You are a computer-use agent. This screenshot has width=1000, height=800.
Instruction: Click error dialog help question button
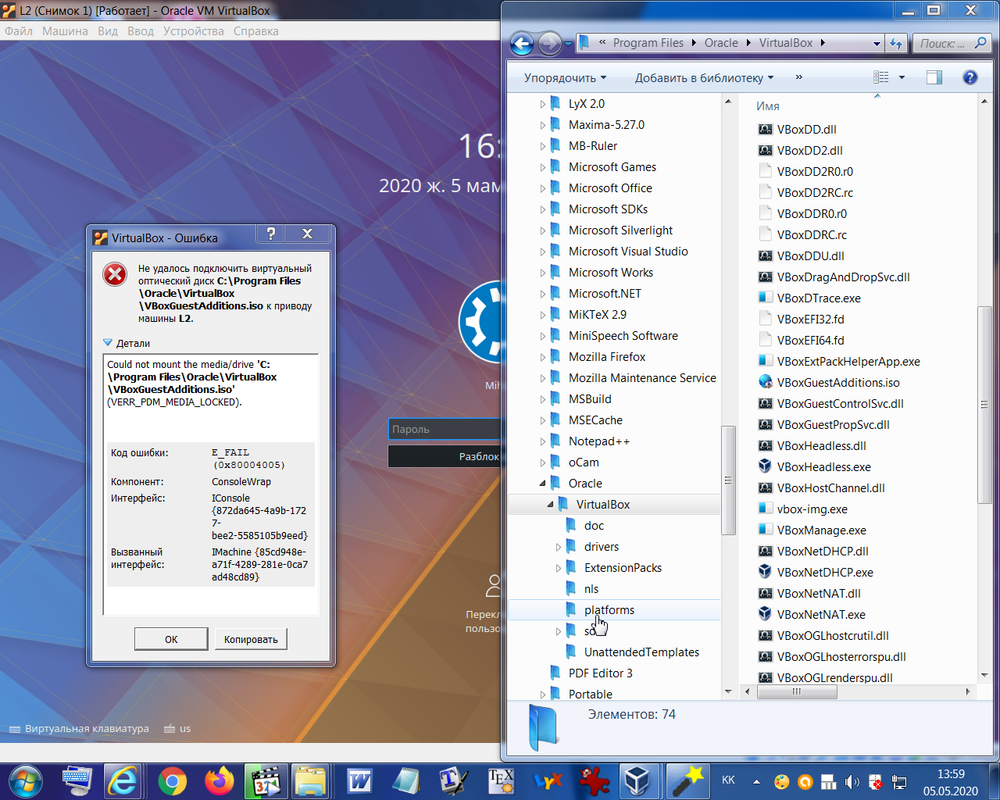(271, 234)
